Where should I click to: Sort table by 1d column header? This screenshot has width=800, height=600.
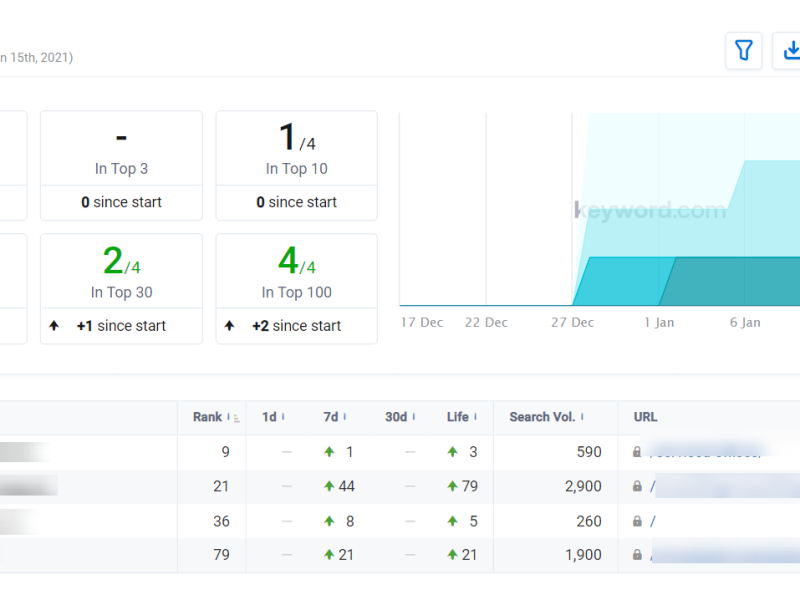coord(269,417)
